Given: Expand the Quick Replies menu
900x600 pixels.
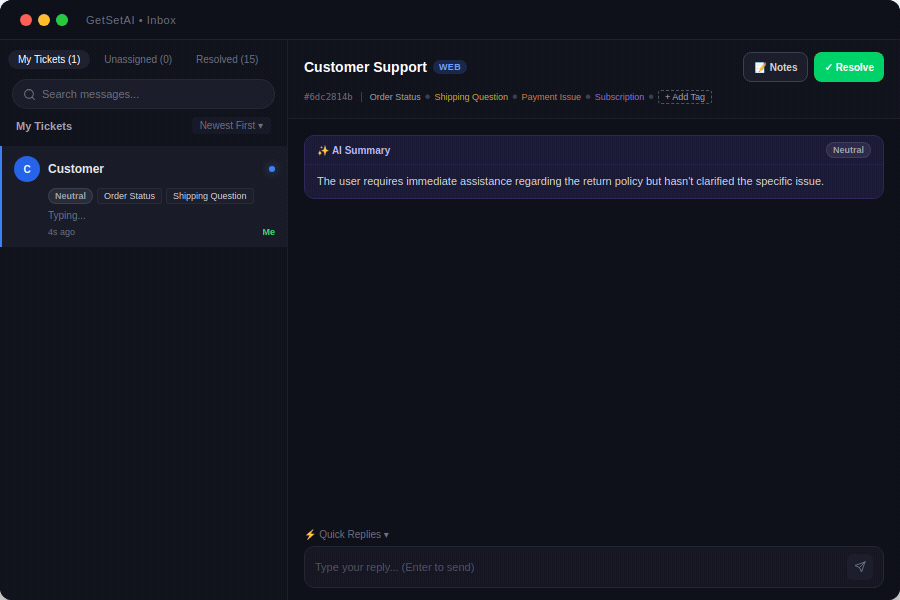Looking at the screenshot, I should tap(347, 535).
